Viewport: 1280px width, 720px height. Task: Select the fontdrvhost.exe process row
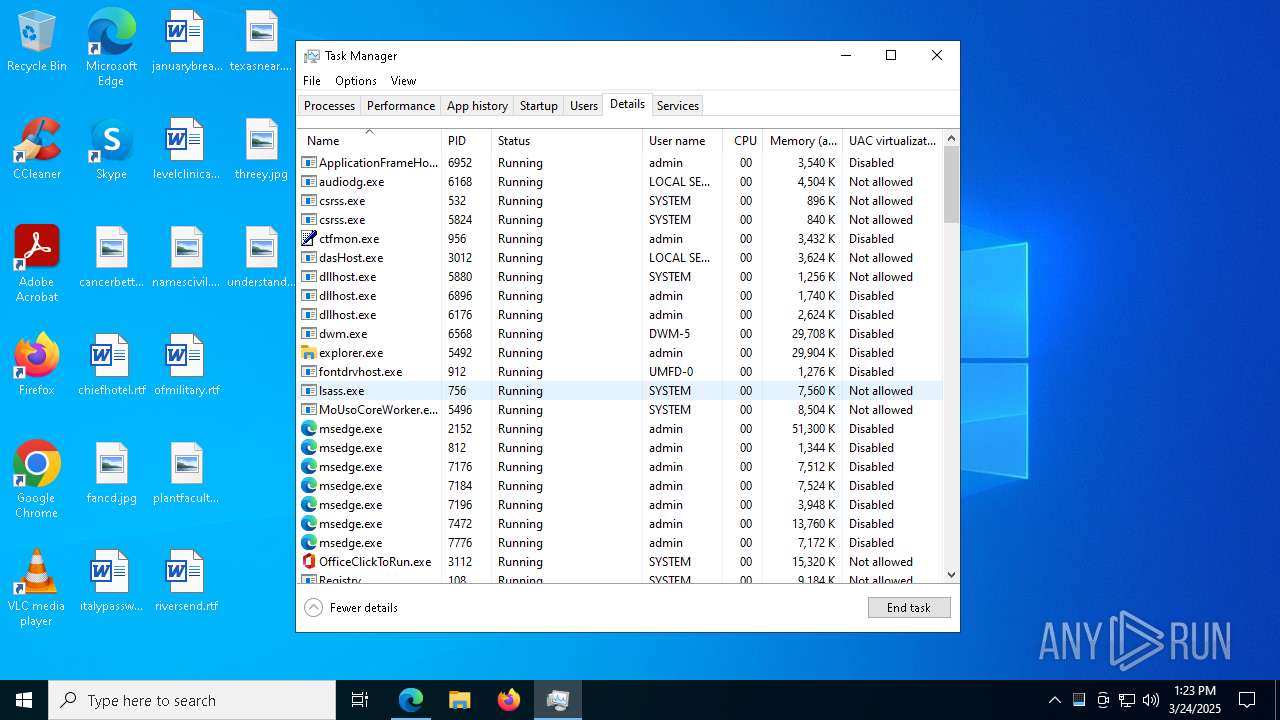point(620,372)
